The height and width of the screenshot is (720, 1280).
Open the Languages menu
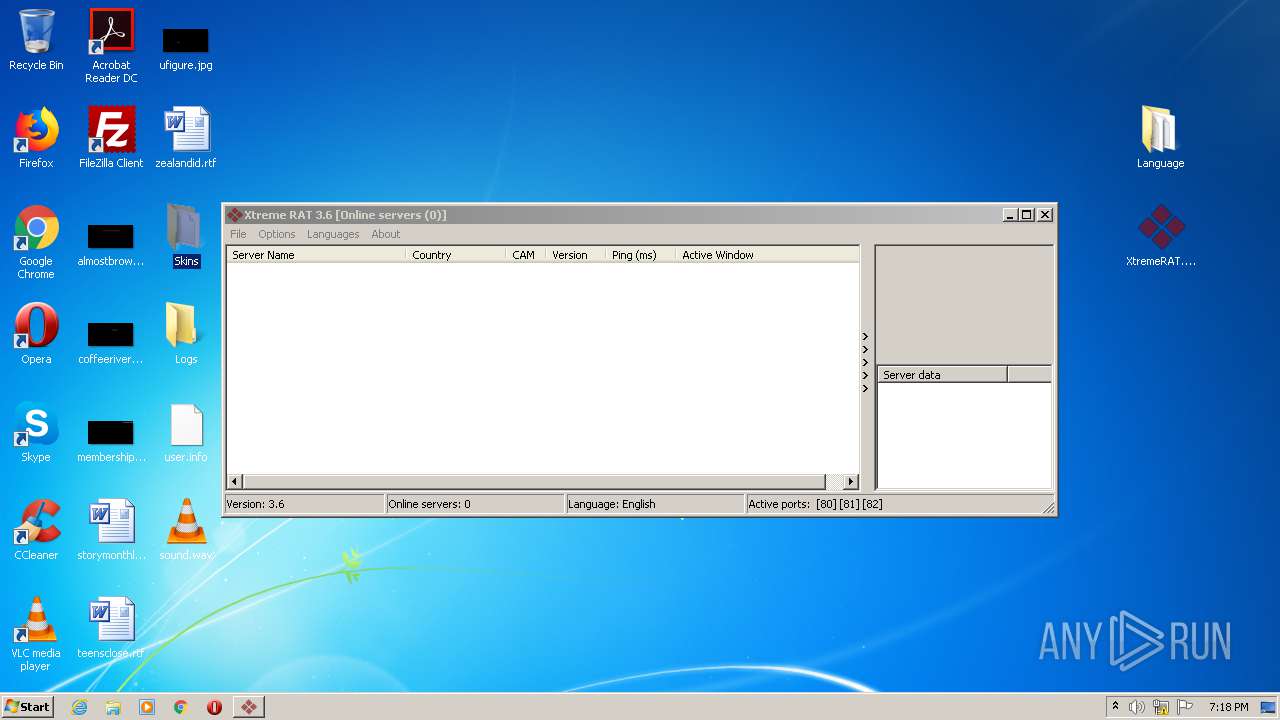[x=333, y=234]
